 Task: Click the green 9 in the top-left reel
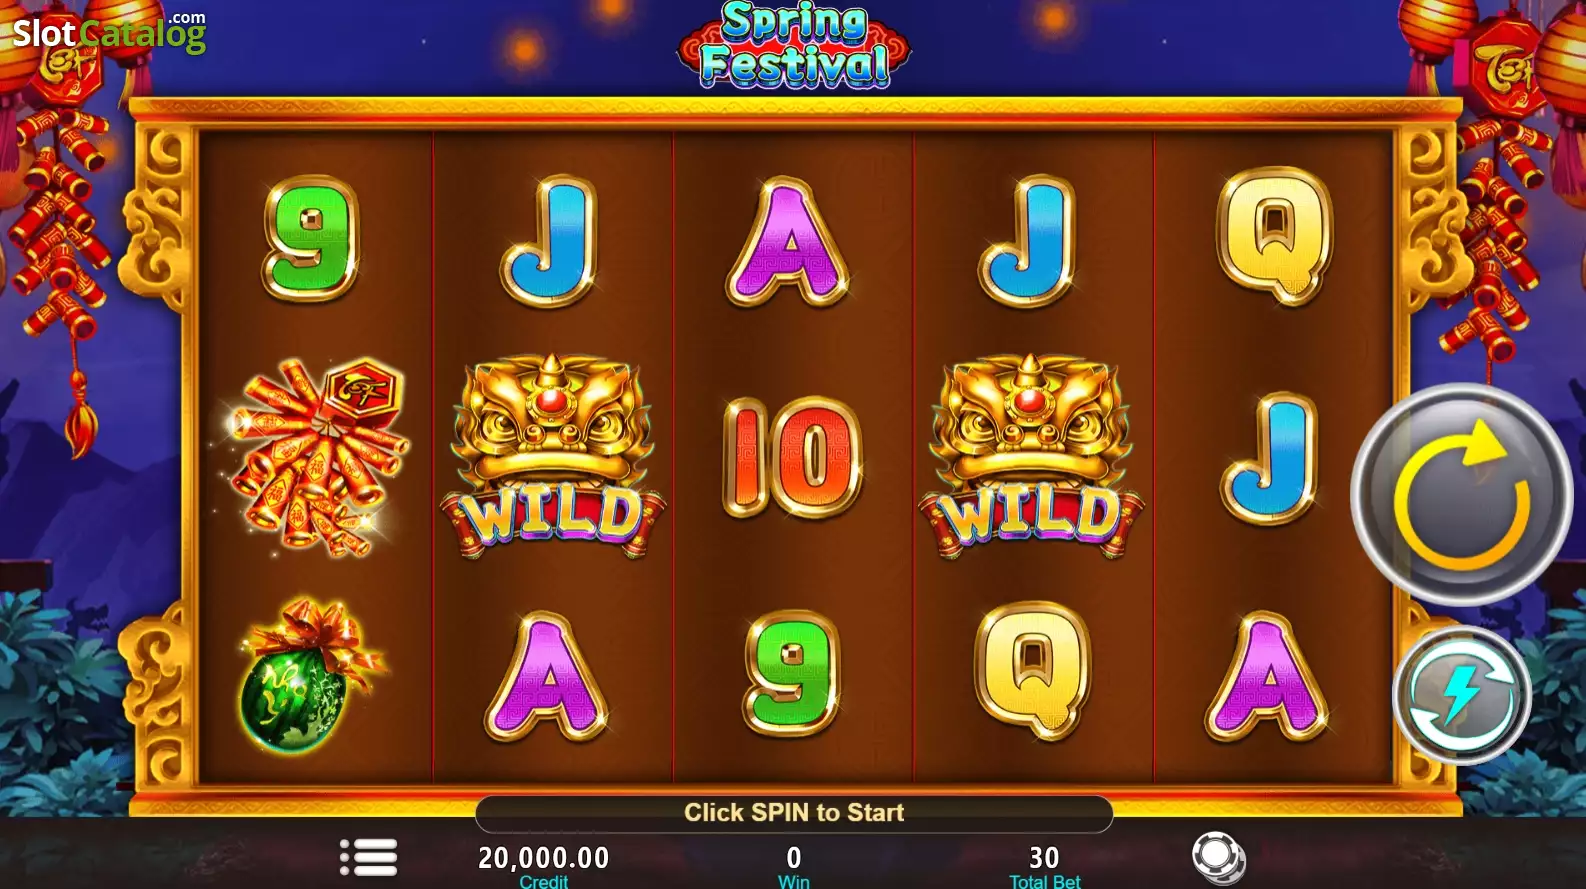coord(311,239)
